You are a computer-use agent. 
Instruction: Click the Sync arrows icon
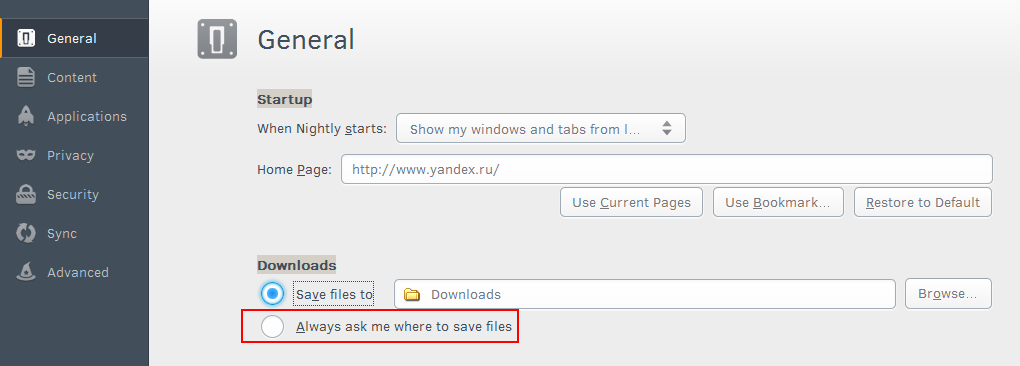26,233
